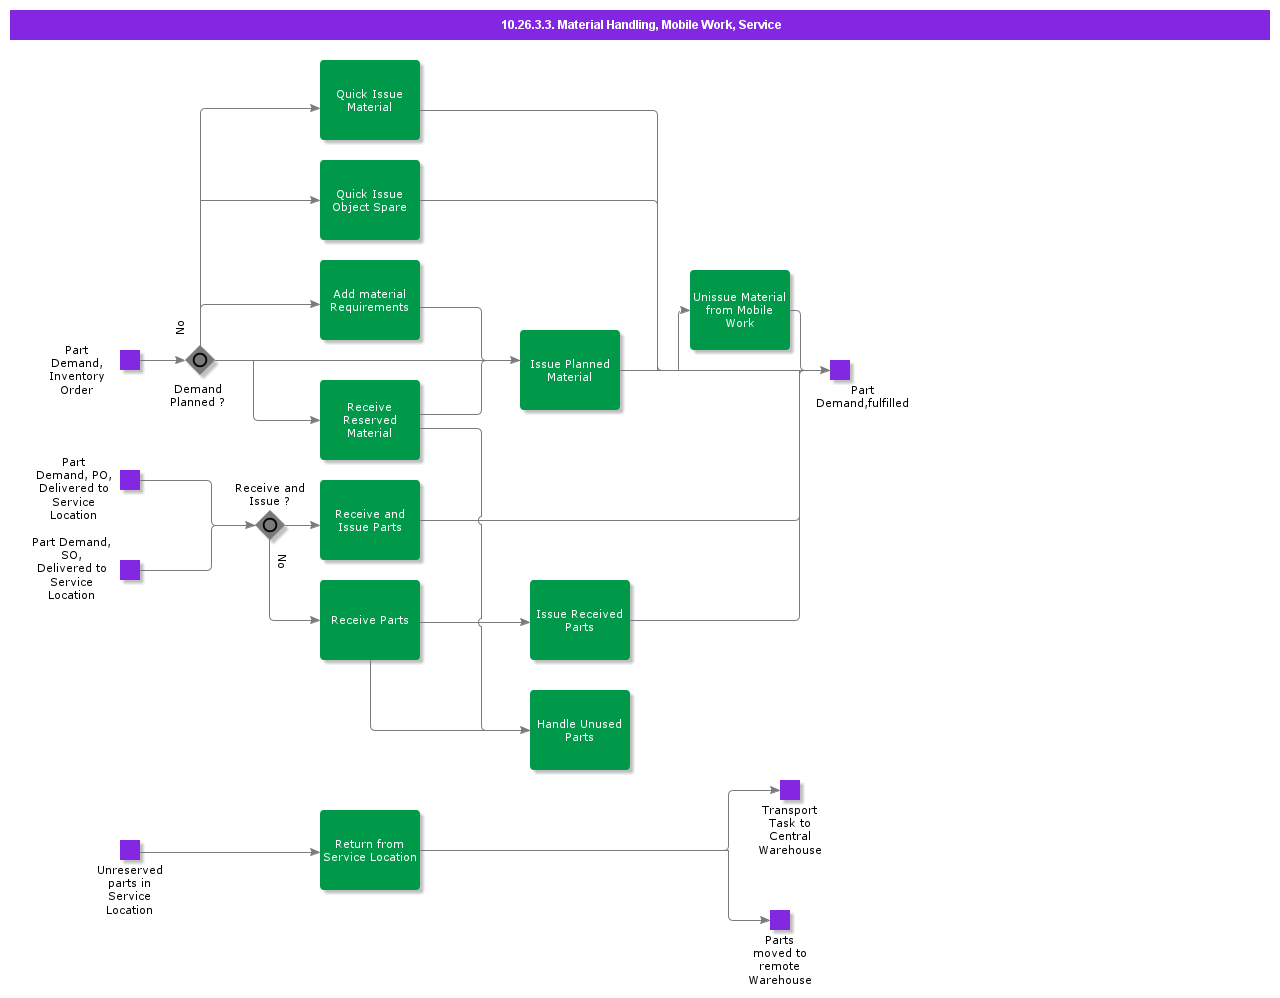Open the Handle Unused Parts process
The image size is (1280, 998).
coord(580,730)
